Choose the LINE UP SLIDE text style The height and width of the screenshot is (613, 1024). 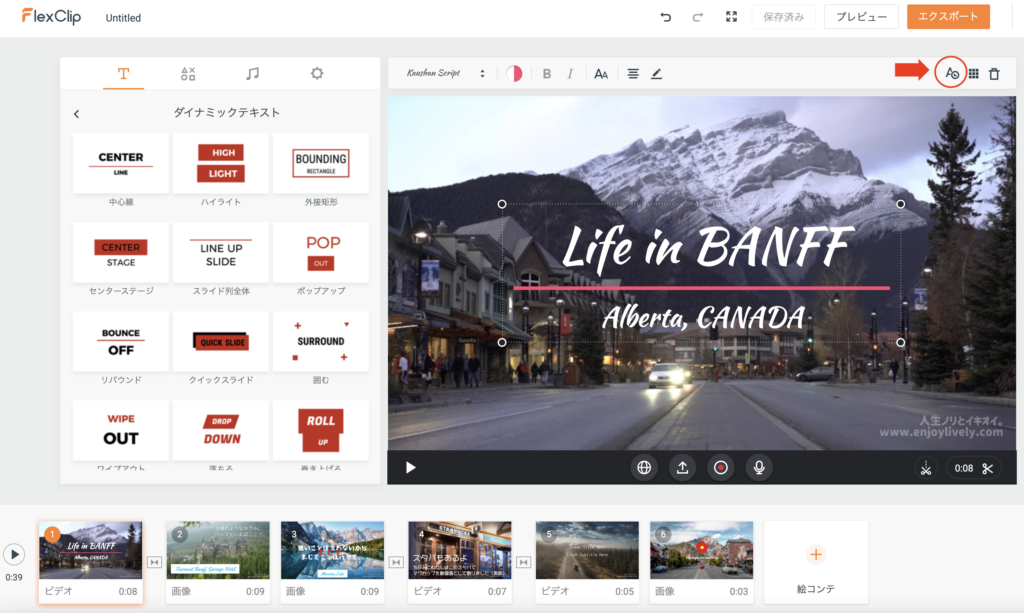[x=221, y=253]
